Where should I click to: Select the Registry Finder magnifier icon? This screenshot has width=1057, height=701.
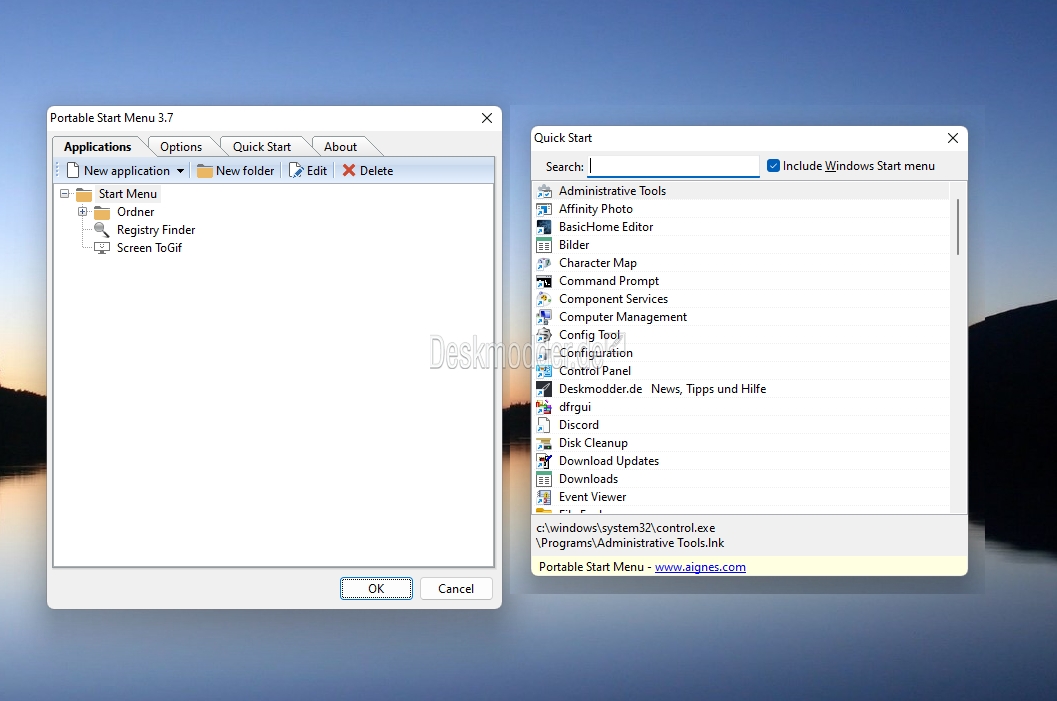pyautogui.click(x=102, y=230)
